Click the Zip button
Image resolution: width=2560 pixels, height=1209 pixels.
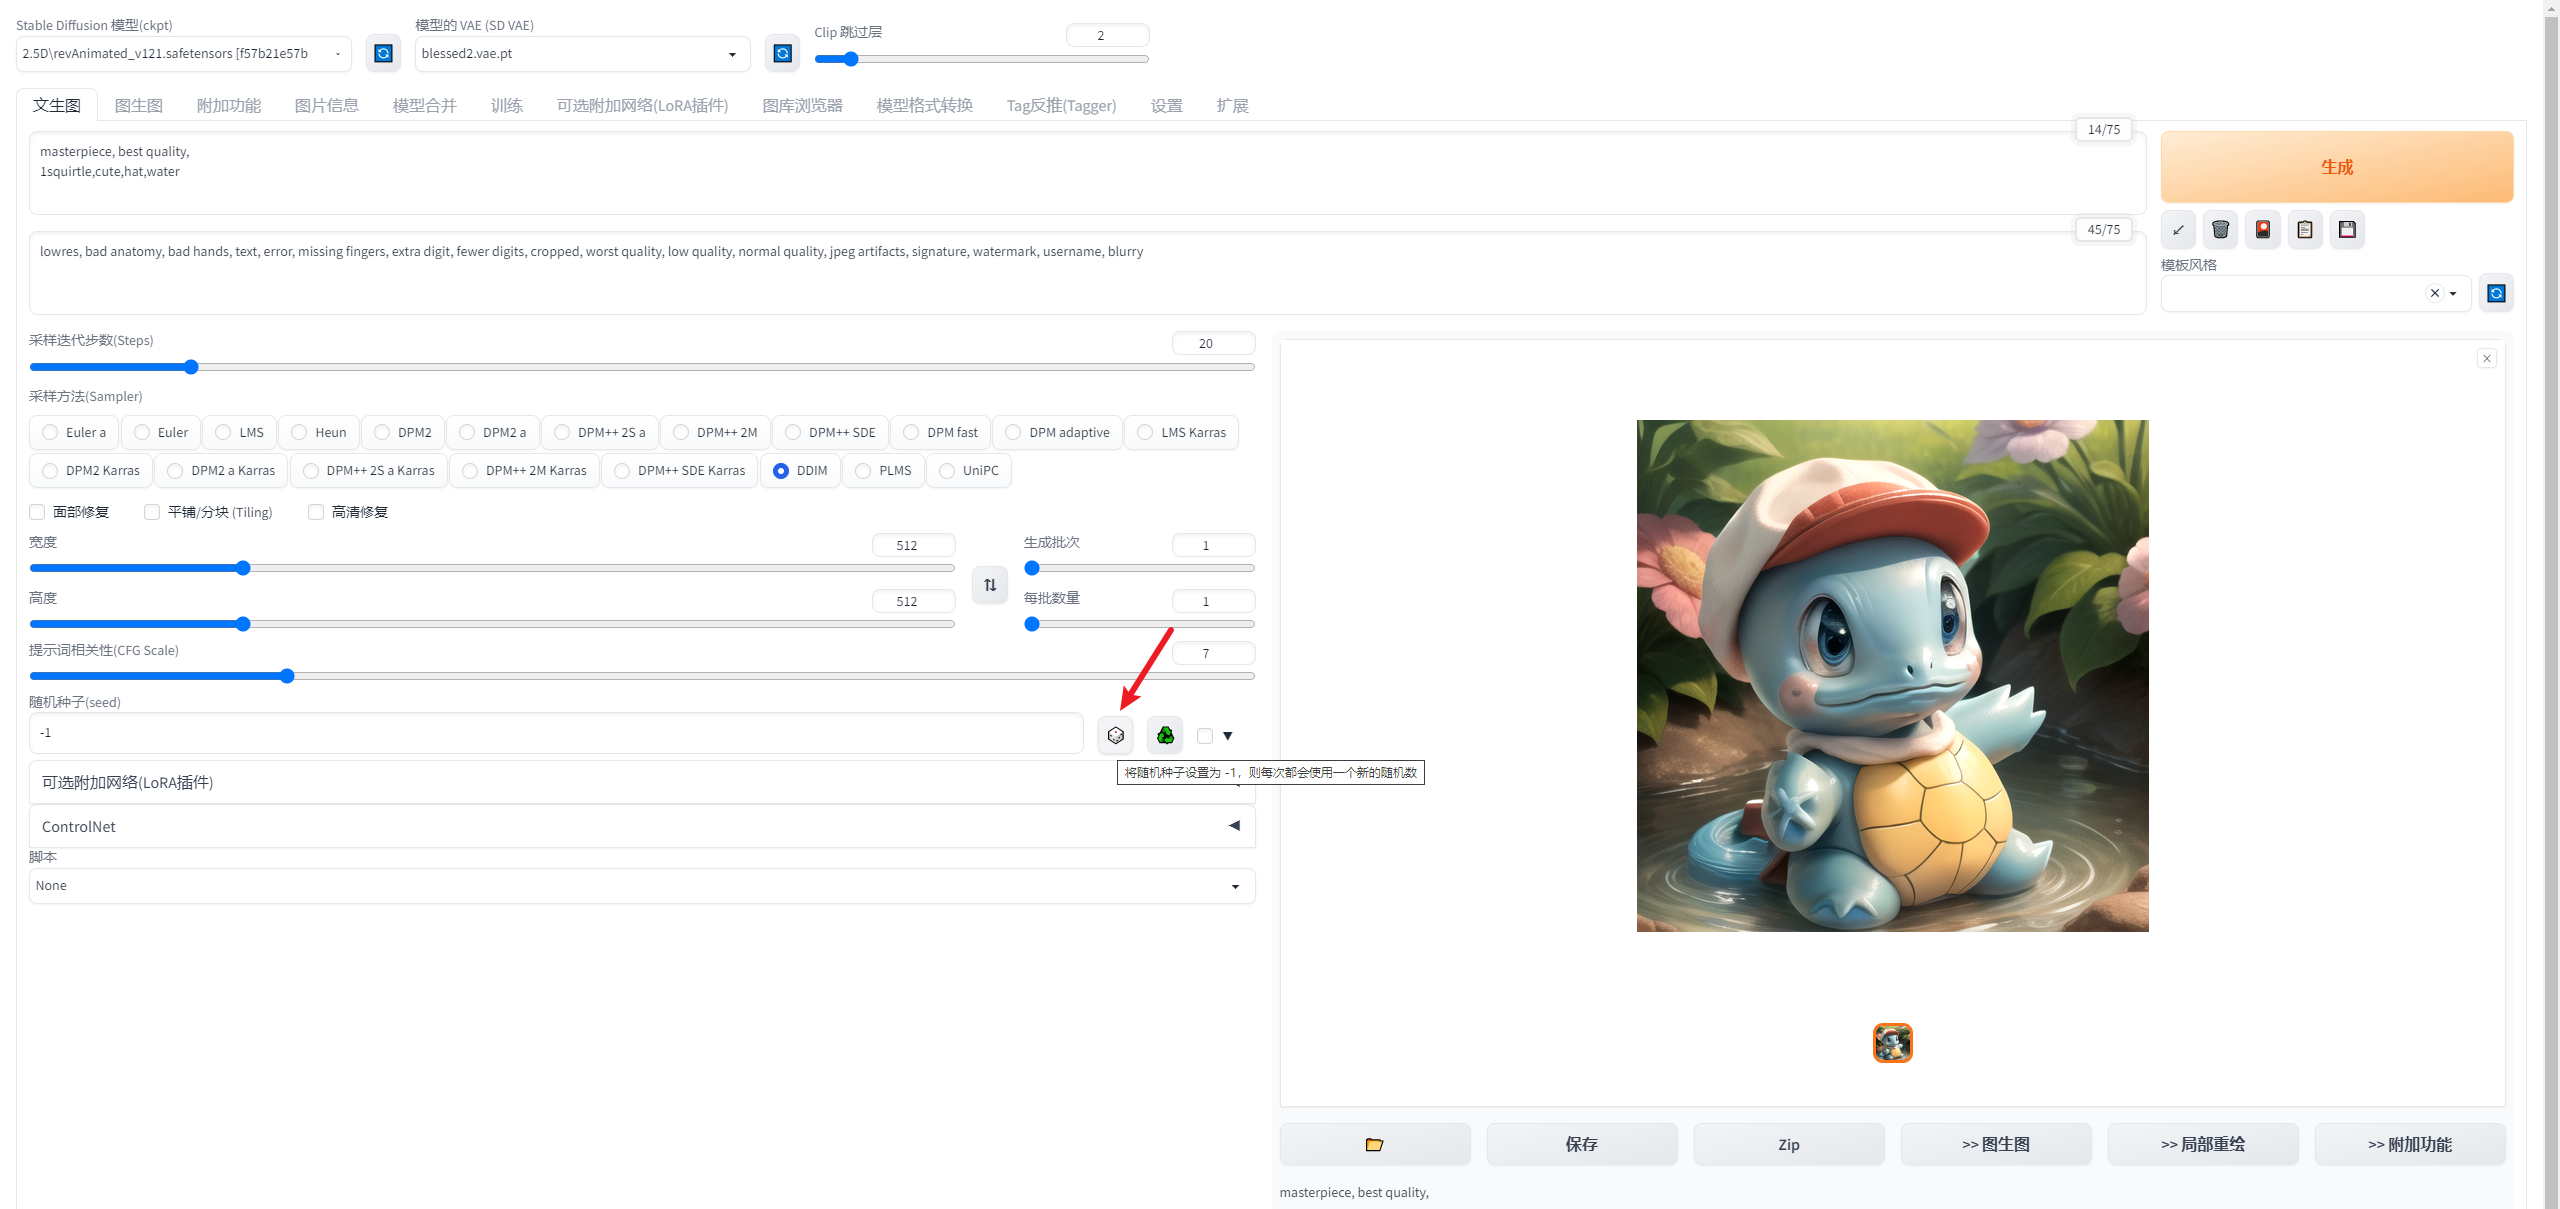[x=1789, y=1144]
